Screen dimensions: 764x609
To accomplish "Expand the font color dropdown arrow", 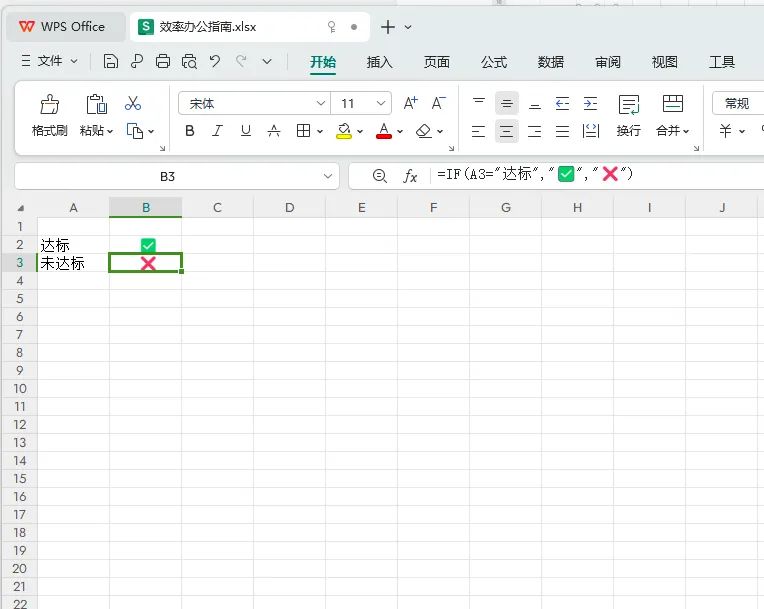I will [x=400, y=131].
